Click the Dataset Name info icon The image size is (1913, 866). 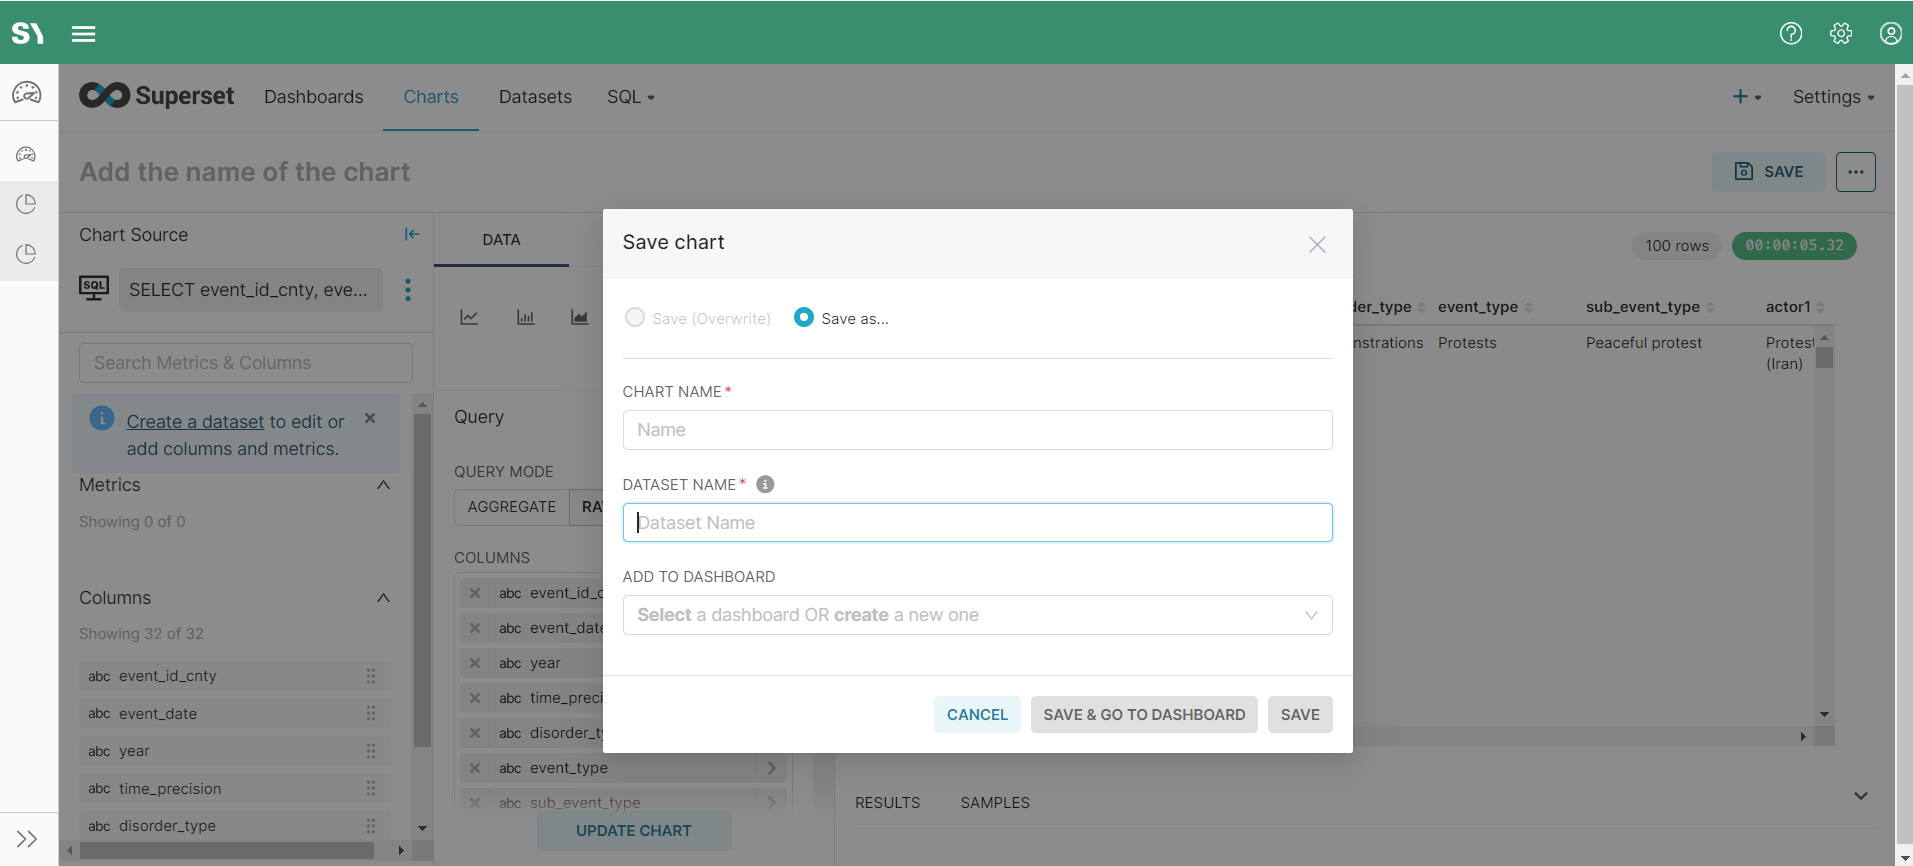click(765, 485)
